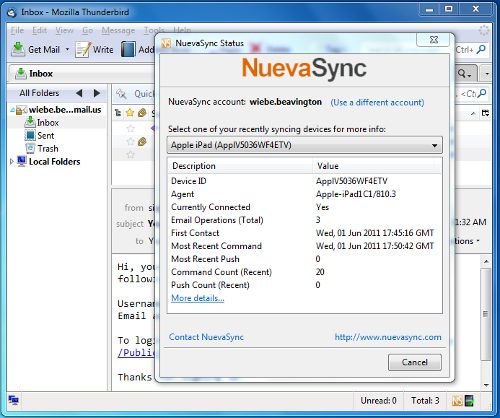Viewport: 500px width, 418px height.
Task: Click the thread column header icon
Action: tap(118, 113)
